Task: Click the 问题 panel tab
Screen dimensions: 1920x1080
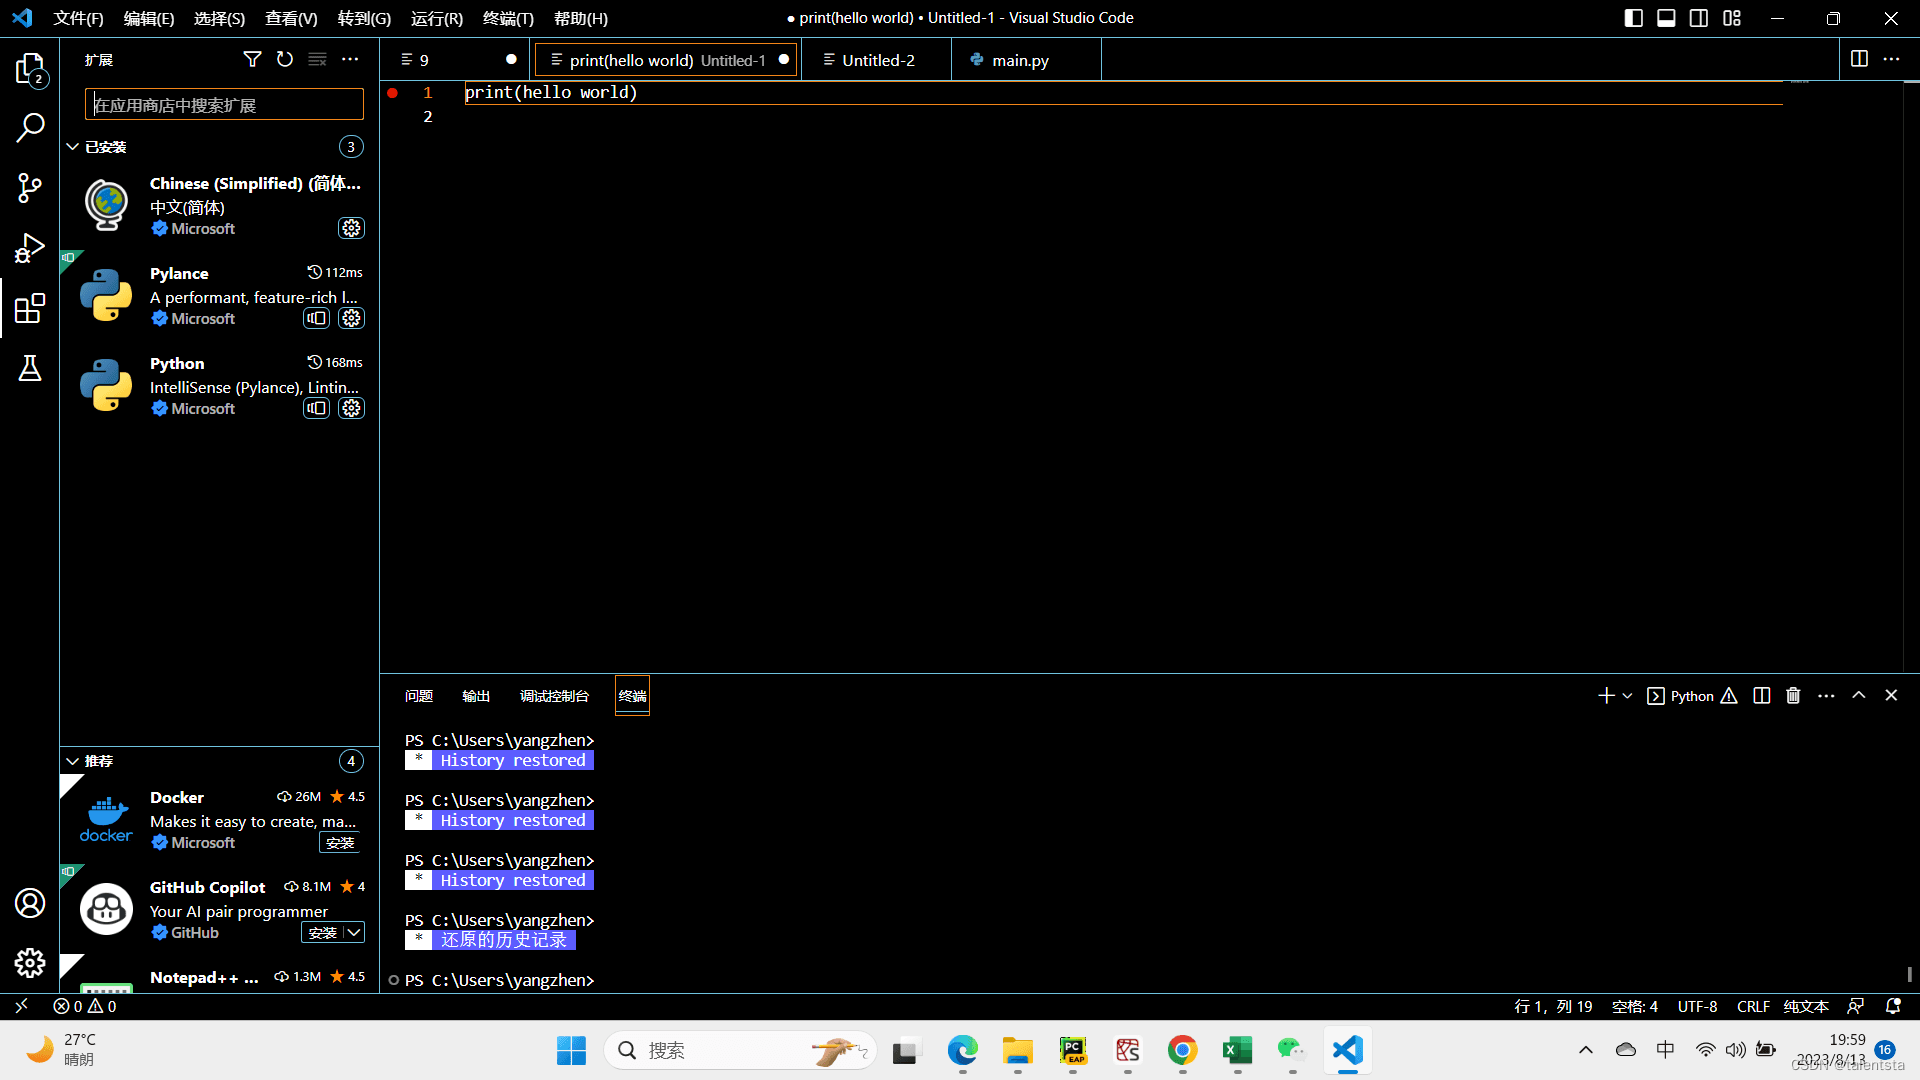Action: point(419,696)
